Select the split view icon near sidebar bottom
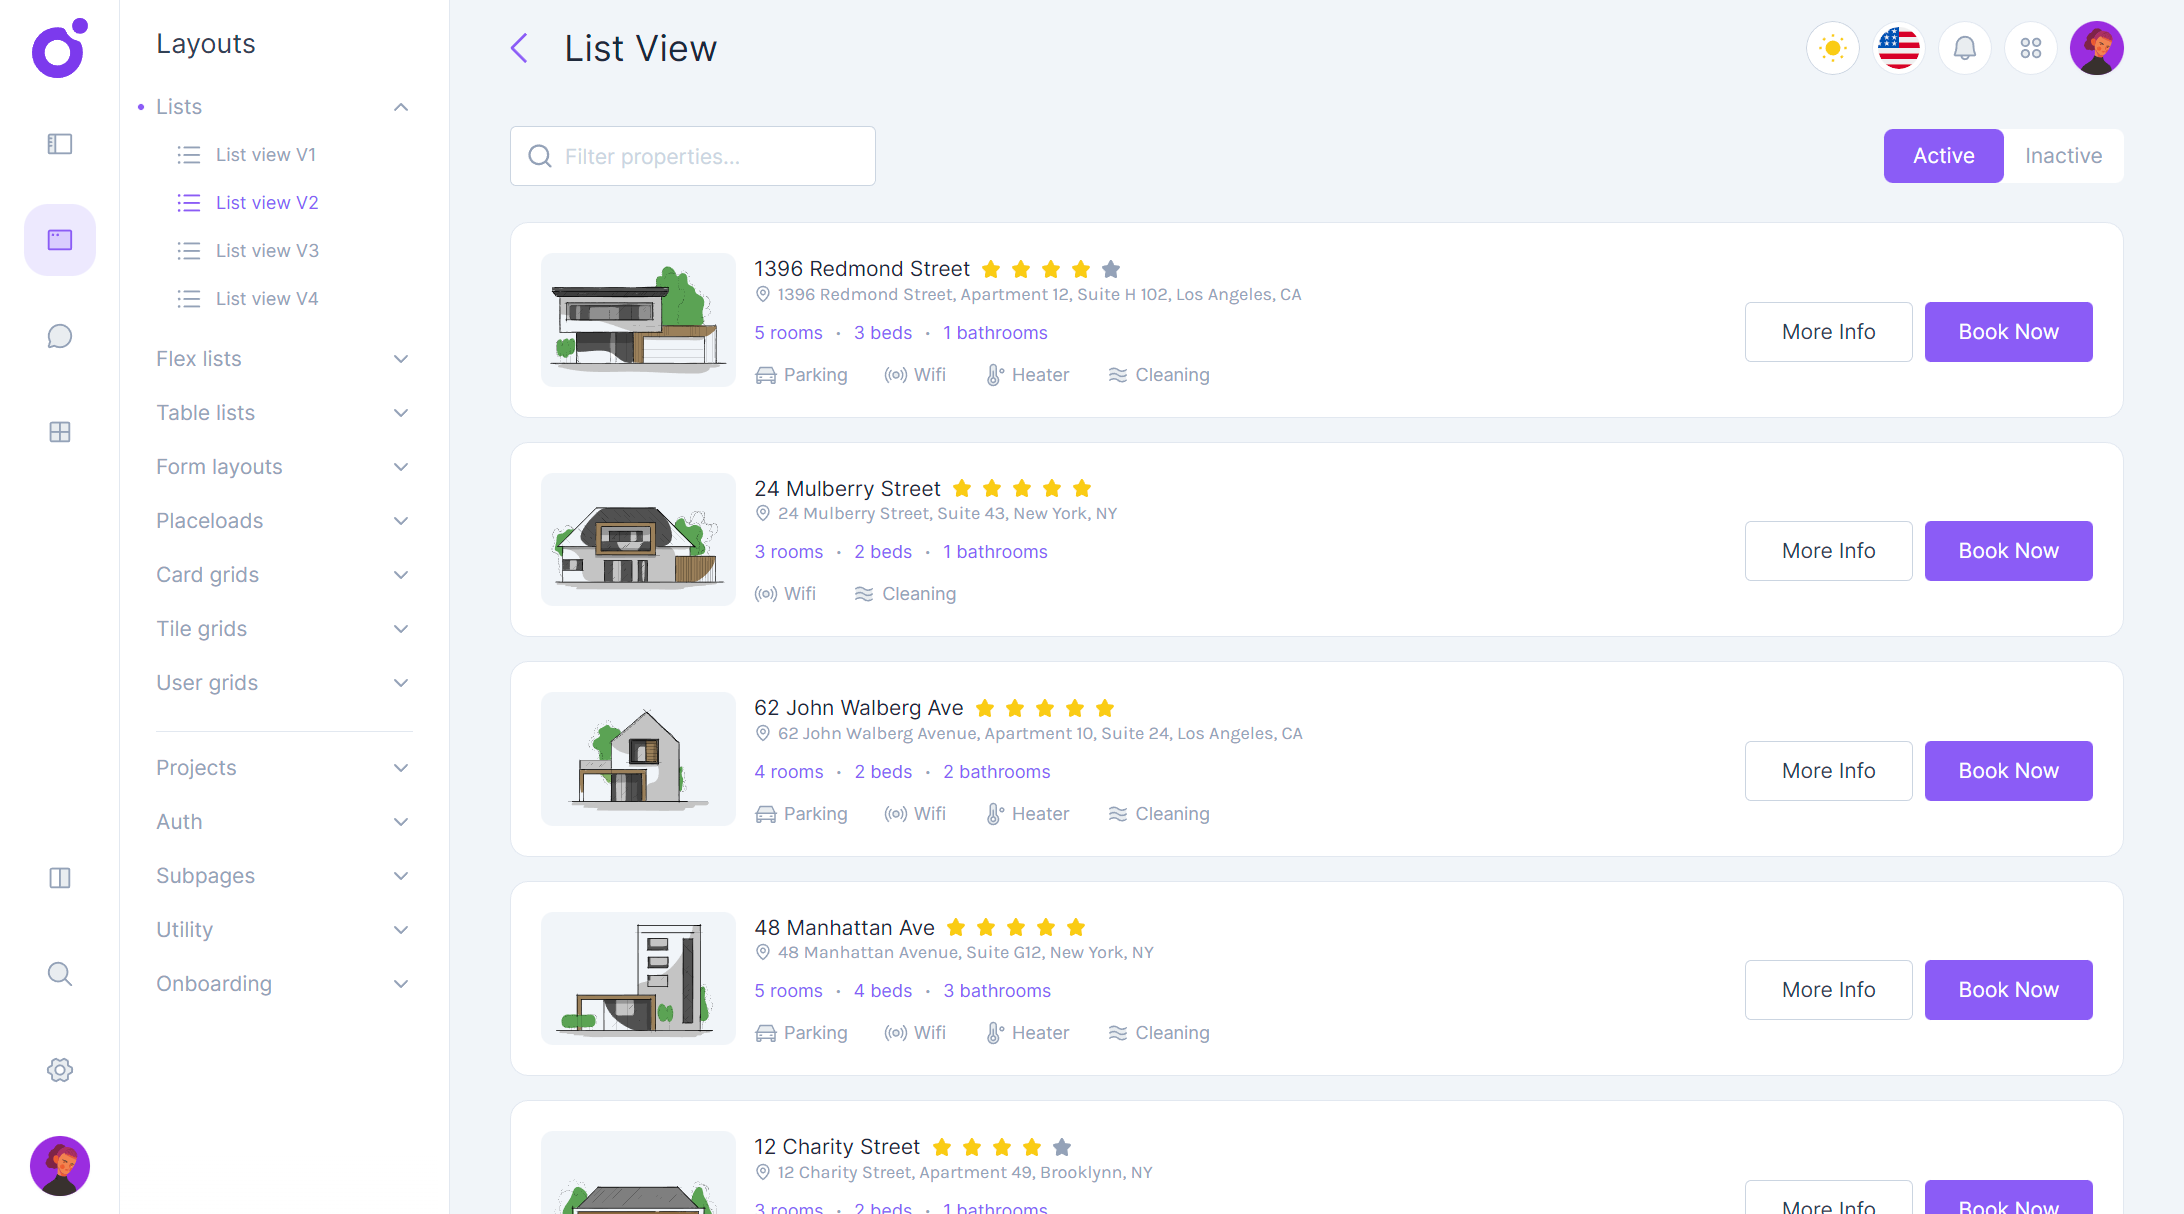The width and height of the screenshot is (2184, 1214). point(59,878)
